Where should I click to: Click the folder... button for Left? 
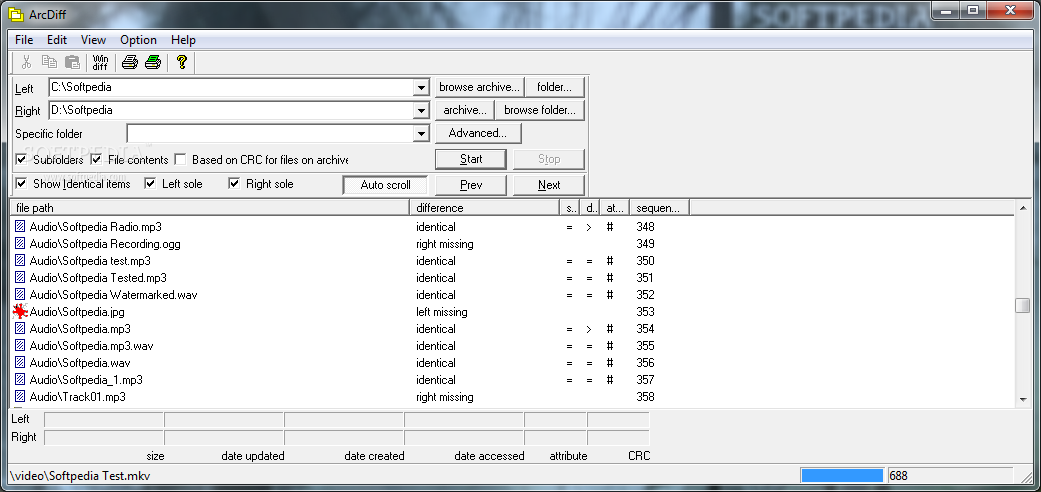tap(554, 87)
